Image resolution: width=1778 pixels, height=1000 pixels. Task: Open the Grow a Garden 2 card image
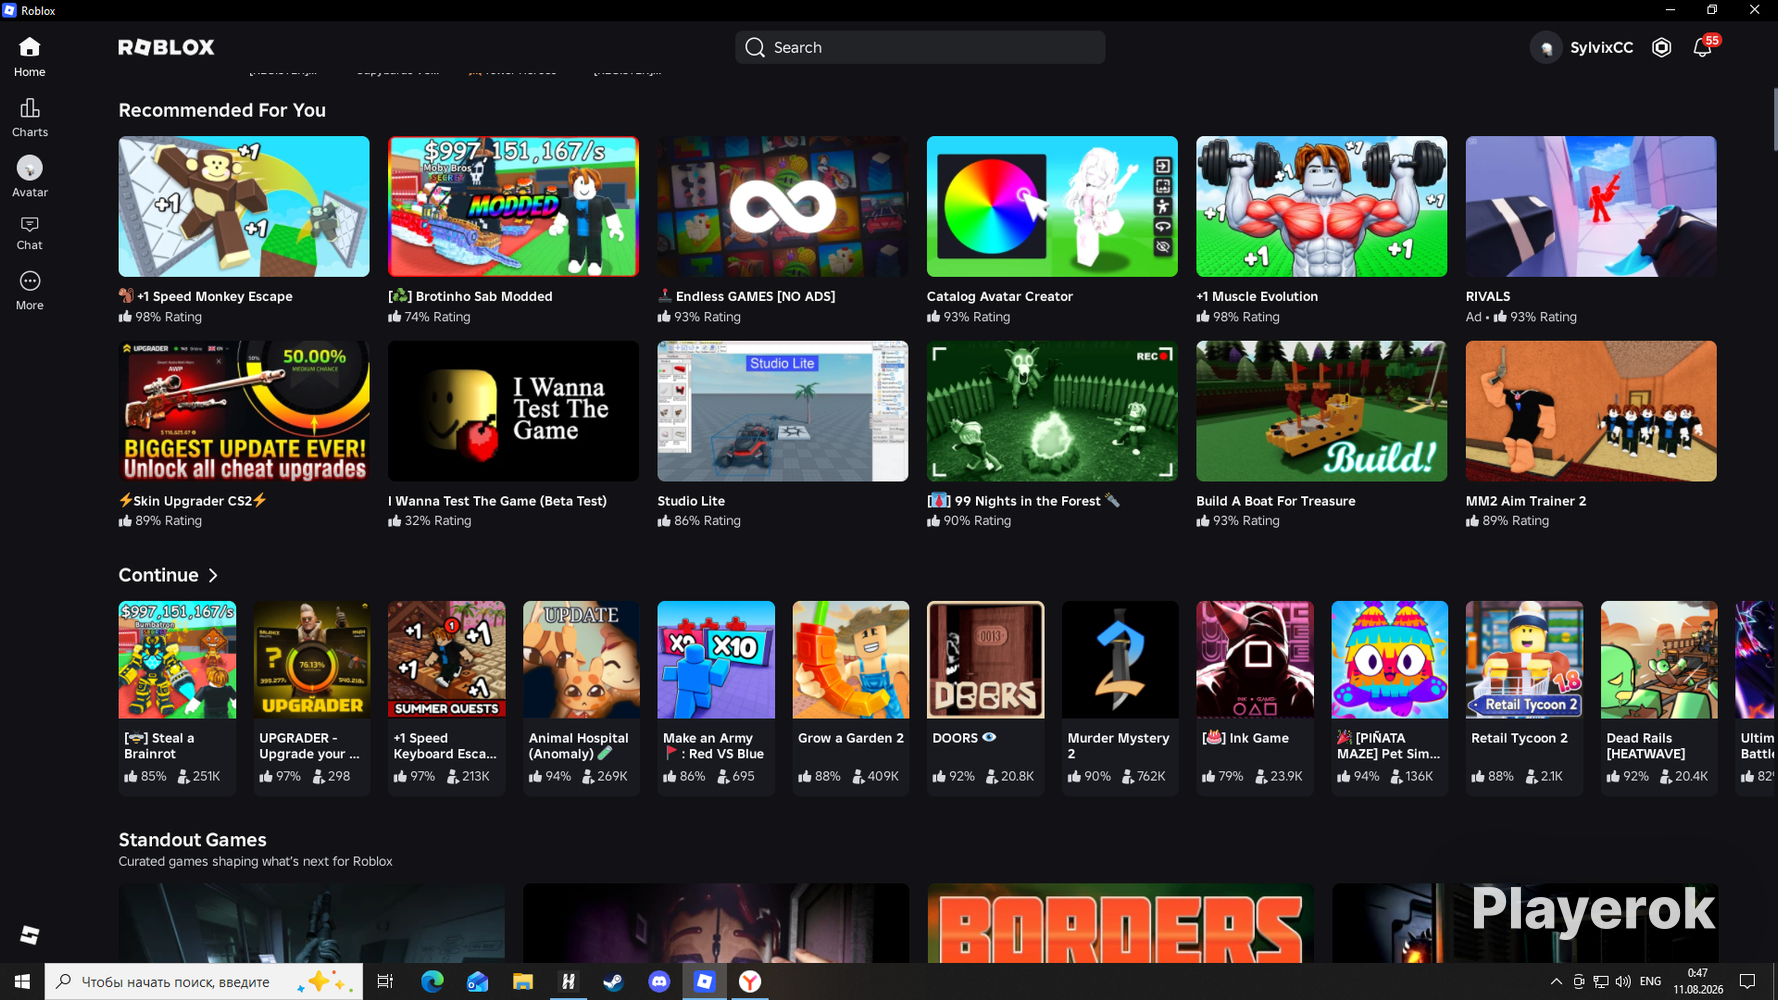click(851, 660)
